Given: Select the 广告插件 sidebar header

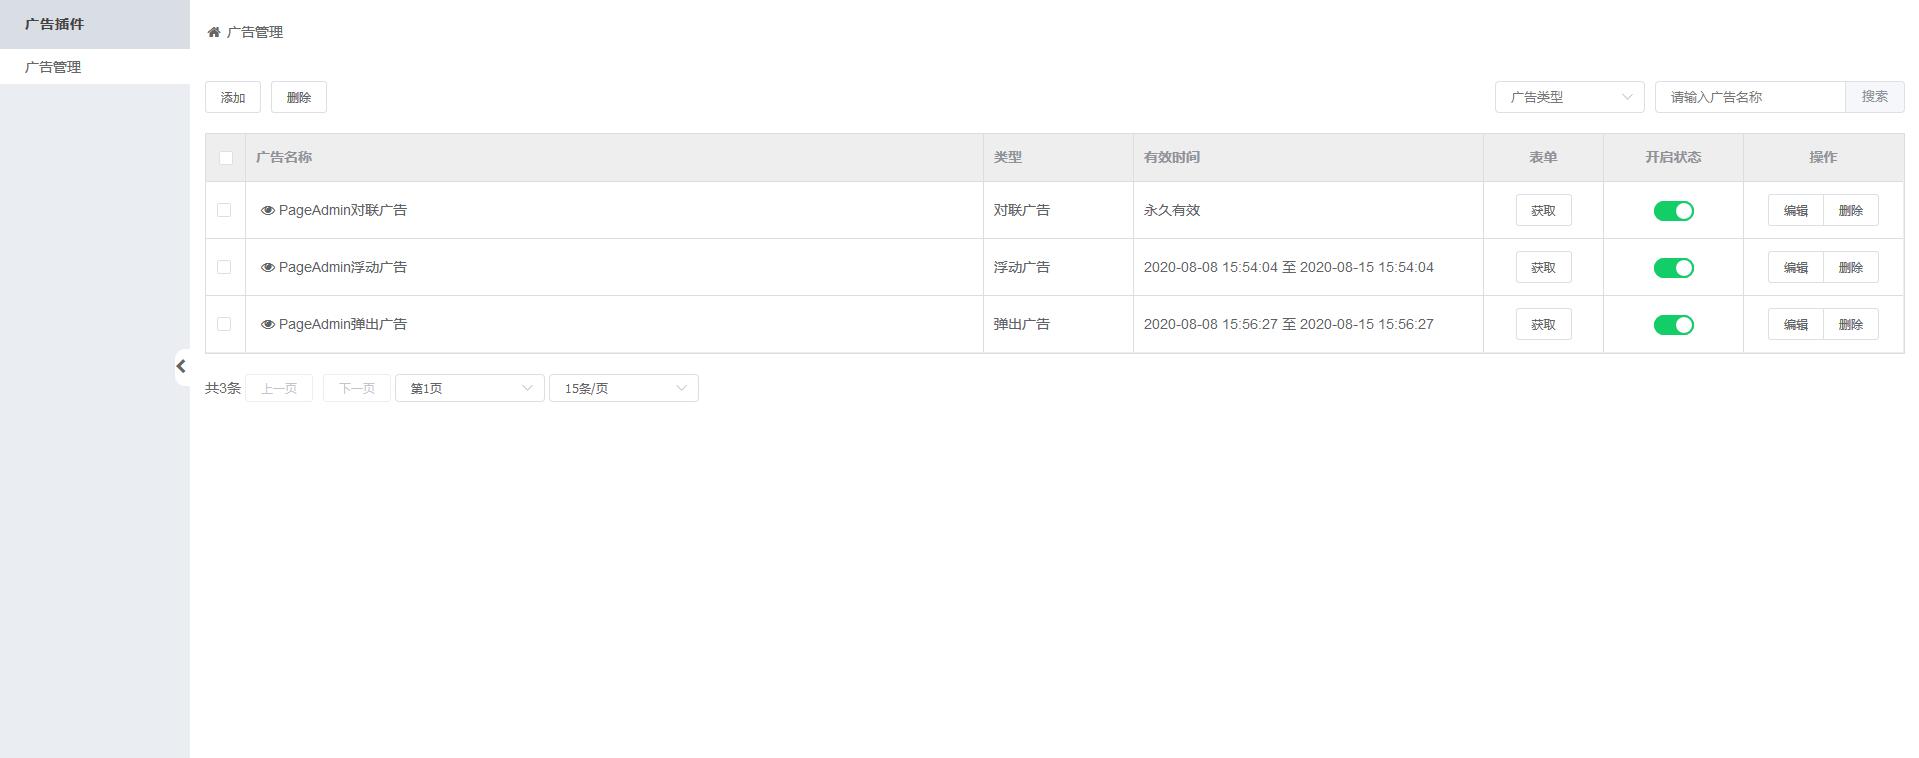Looking at the screenshot, I should tap(95, 24).
